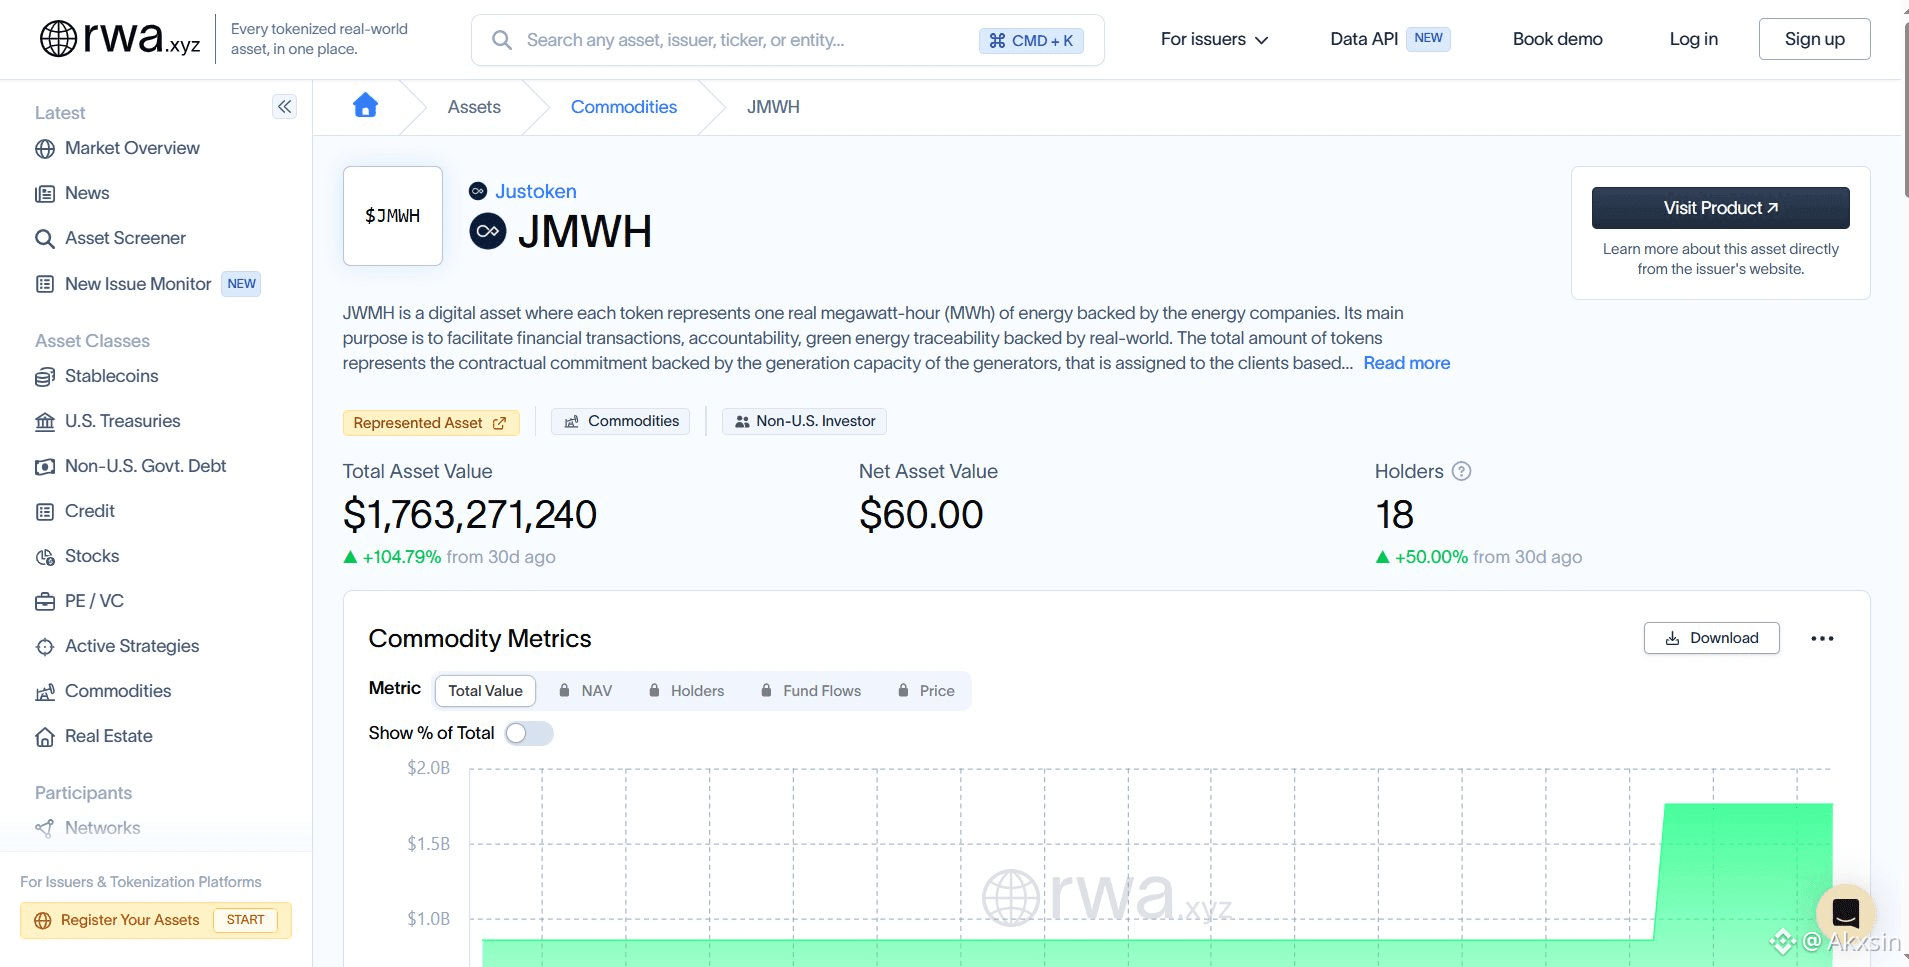Click the Non-U.S. Investor tag chip
1909x967 pixels.
[x=804, y=421]
